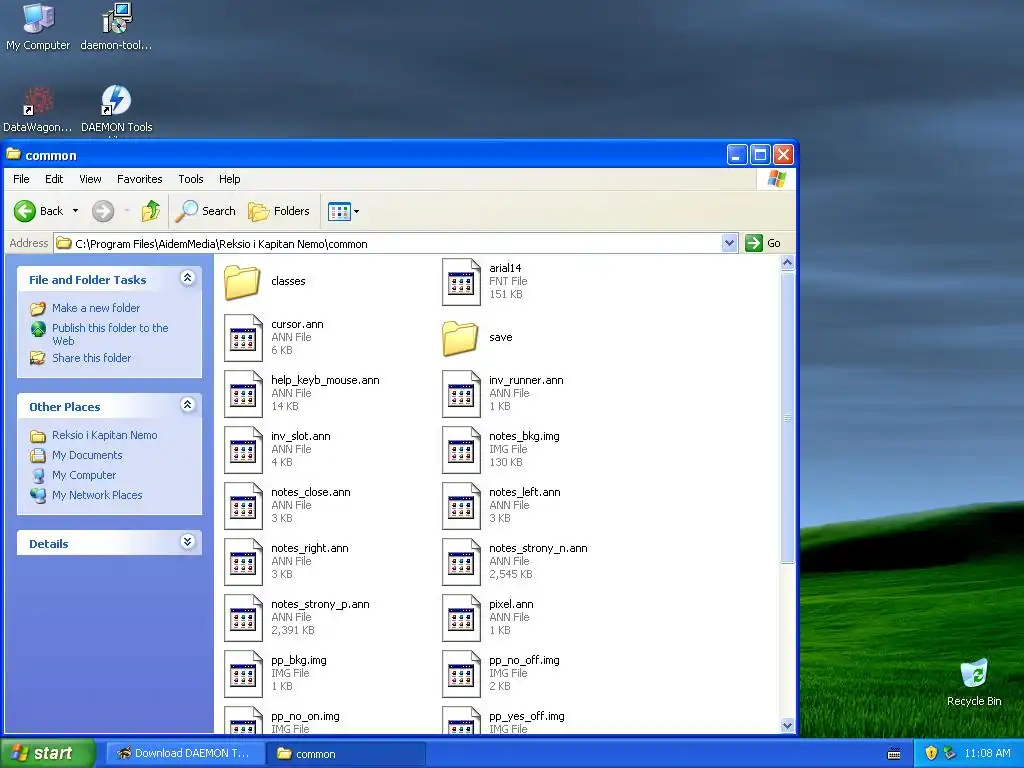The image size is (1024, 768).
Task: Select the cursor.ann file icon
Action: 243,338
